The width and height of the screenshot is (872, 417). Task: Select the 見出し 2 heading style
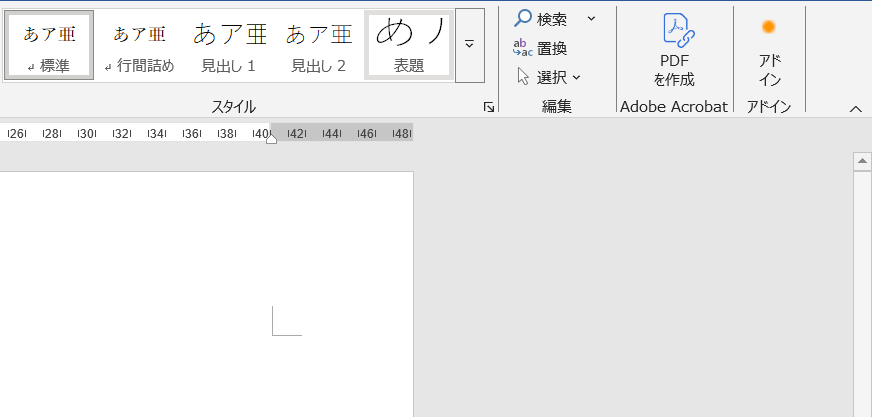pos(319,45)
